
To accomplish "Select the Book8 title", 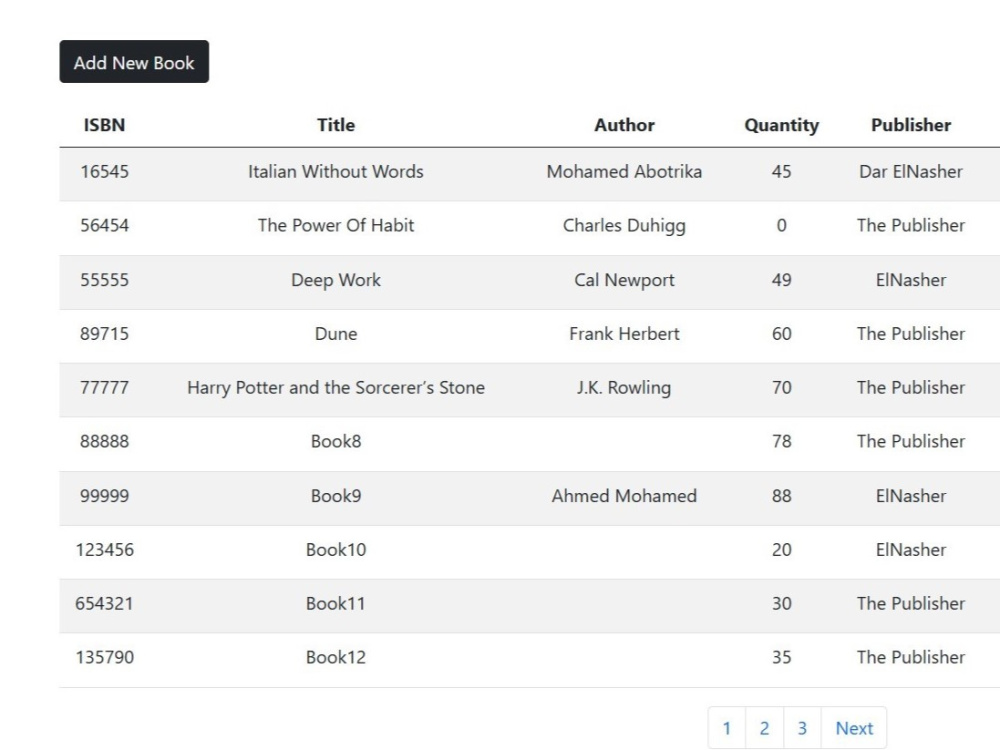I will [336, 441].
